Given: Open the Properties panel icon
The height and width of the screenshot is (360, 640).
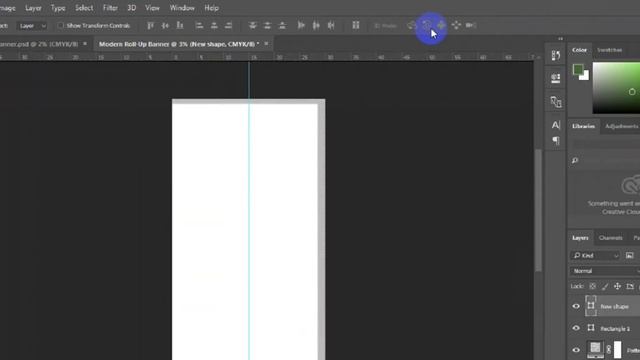Looking at the screenshot, I should 556,78.
